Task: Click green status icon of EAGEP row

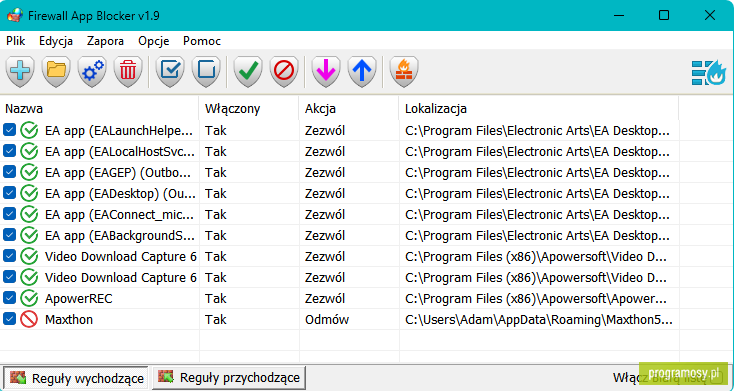Action: tap(29, 172)
